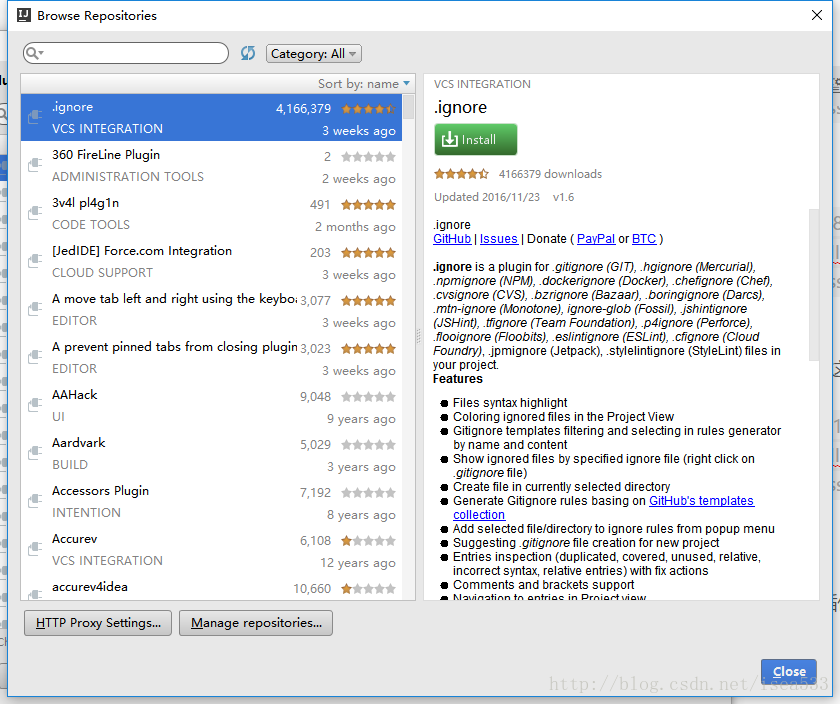Click plugin icon beside [JedIDE] Force.com Integration
This screenshot has width=840, height=704.
click(x=35, y=260)
